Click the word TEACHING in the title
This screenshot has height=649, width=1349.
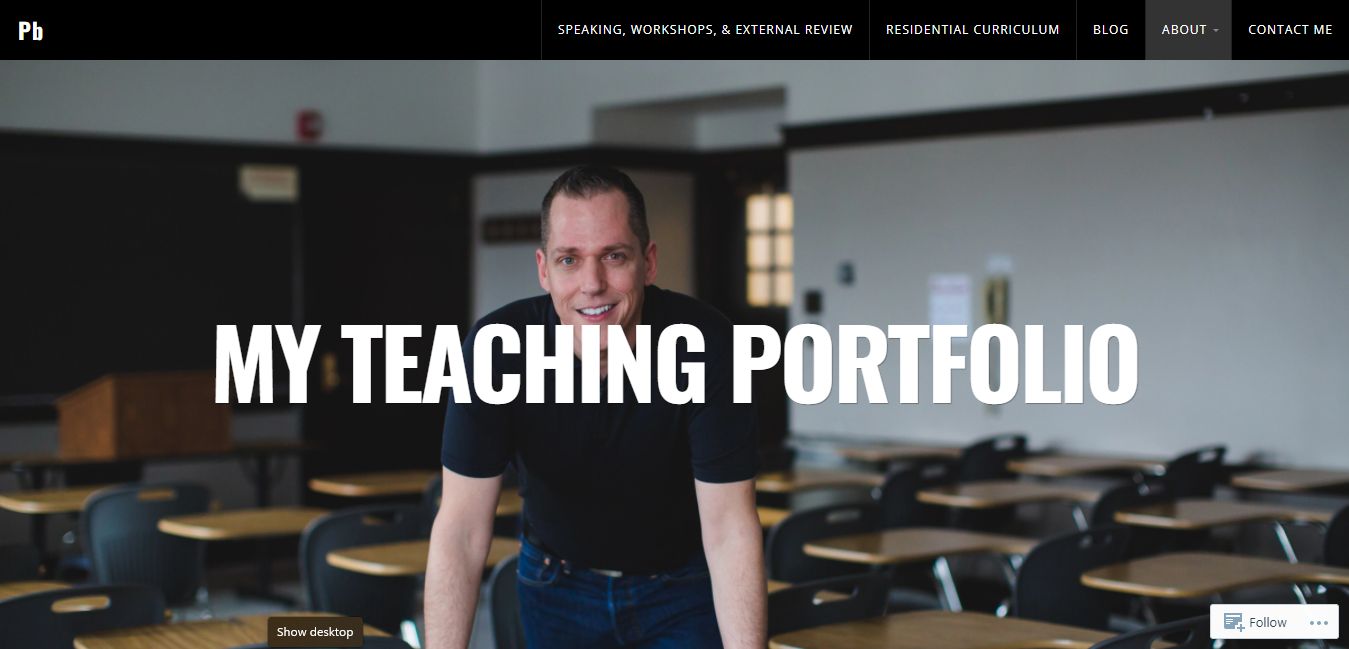point(524,362)
